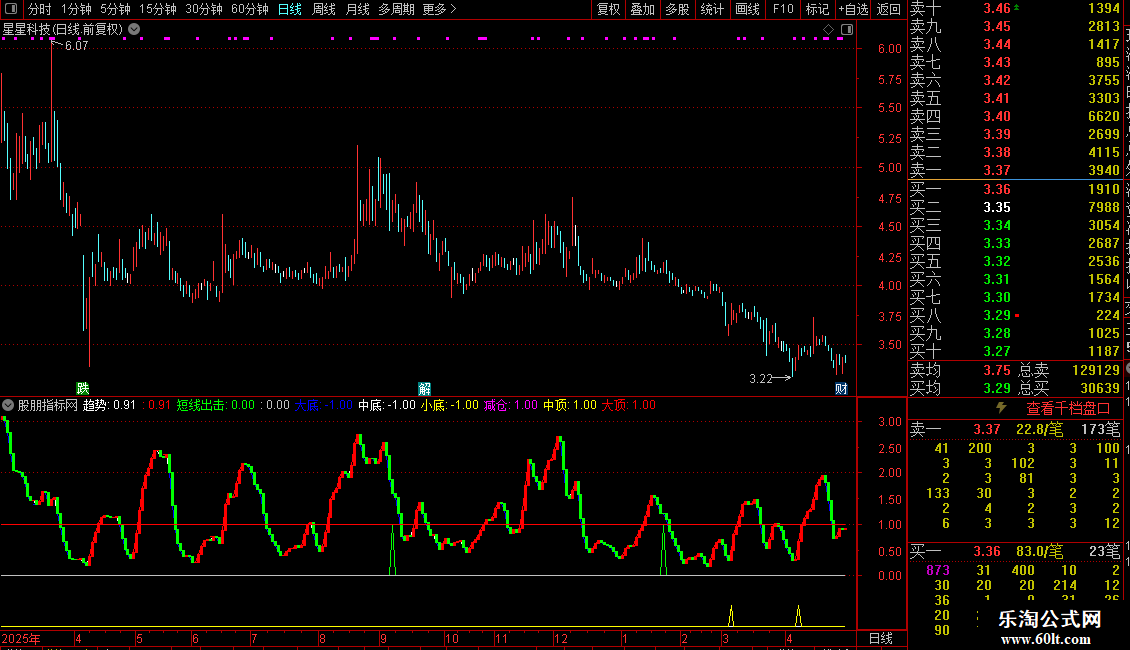Click the 买一 queue header with 23笔
This screenshot has height=650, width=1130.
[x=1015, y=551]
